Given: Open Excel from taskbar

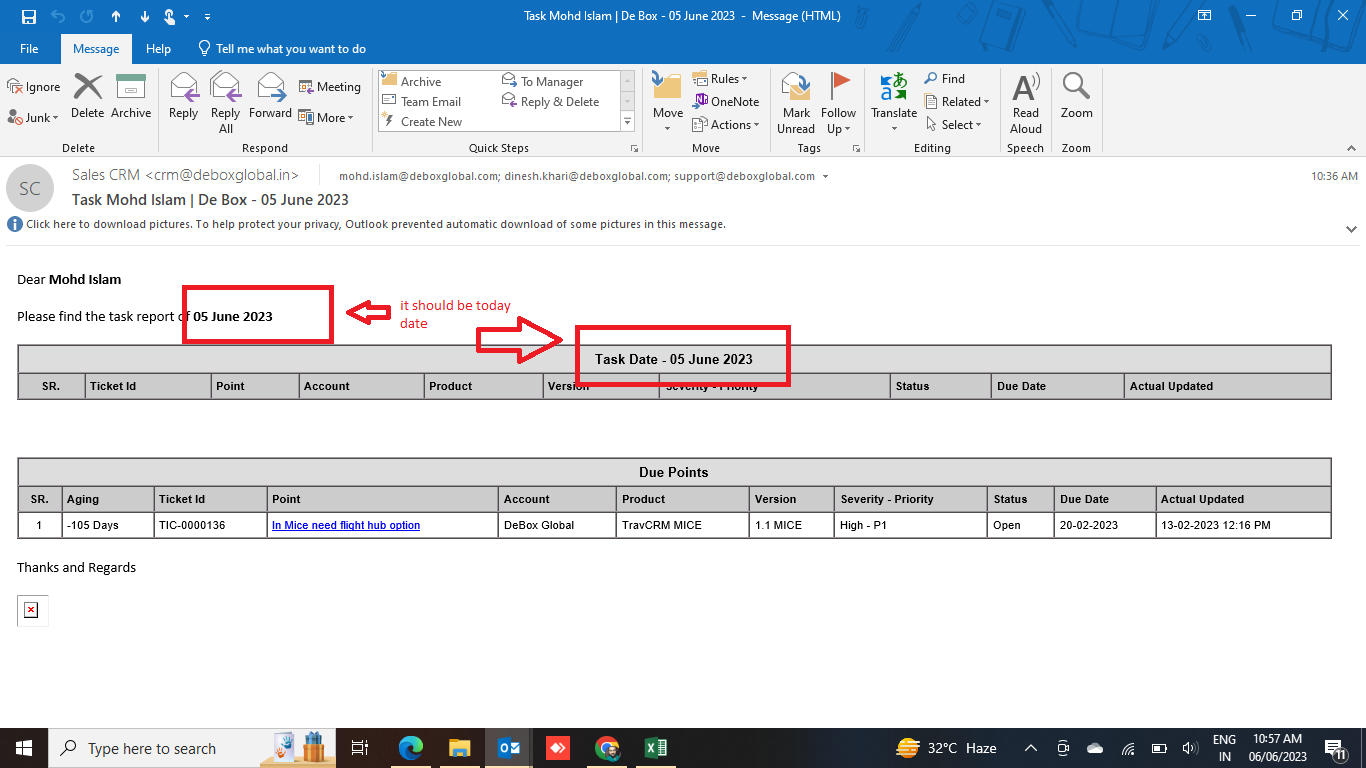Looking at the screenshot, I should coord(656,748).
